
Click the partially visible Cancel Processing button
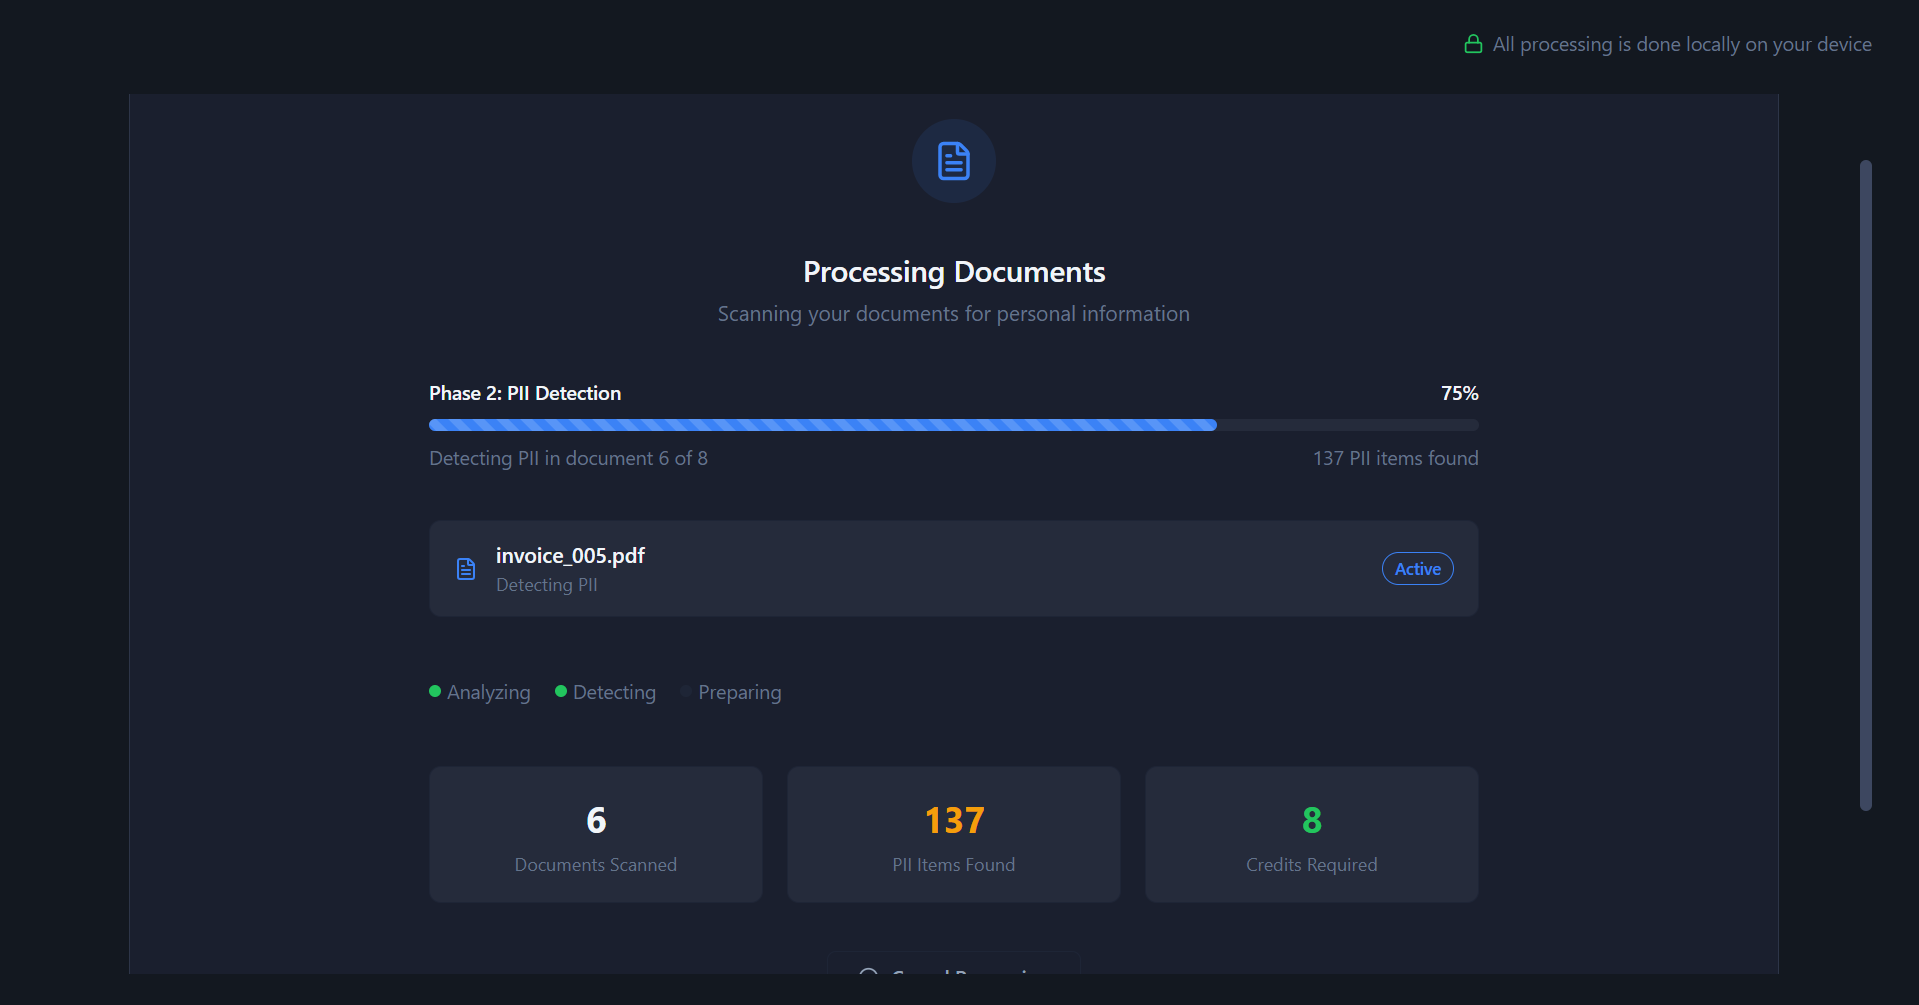[953, 965]
